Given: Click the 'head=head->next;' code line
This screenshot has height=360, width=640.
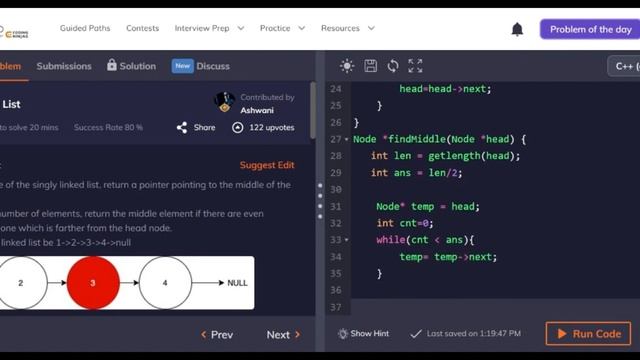Looking at the screenshot, I should 445,89.
